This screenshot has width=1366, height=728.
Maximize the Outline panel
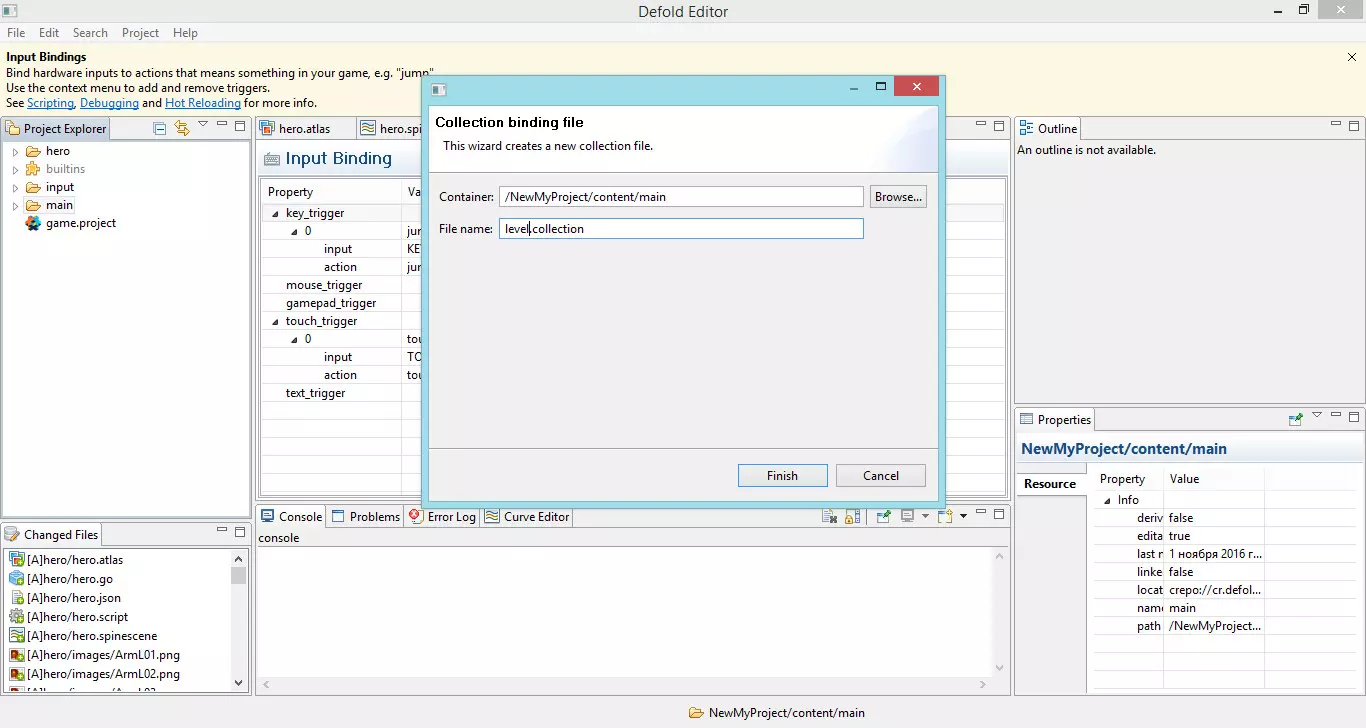point(1354,127)
